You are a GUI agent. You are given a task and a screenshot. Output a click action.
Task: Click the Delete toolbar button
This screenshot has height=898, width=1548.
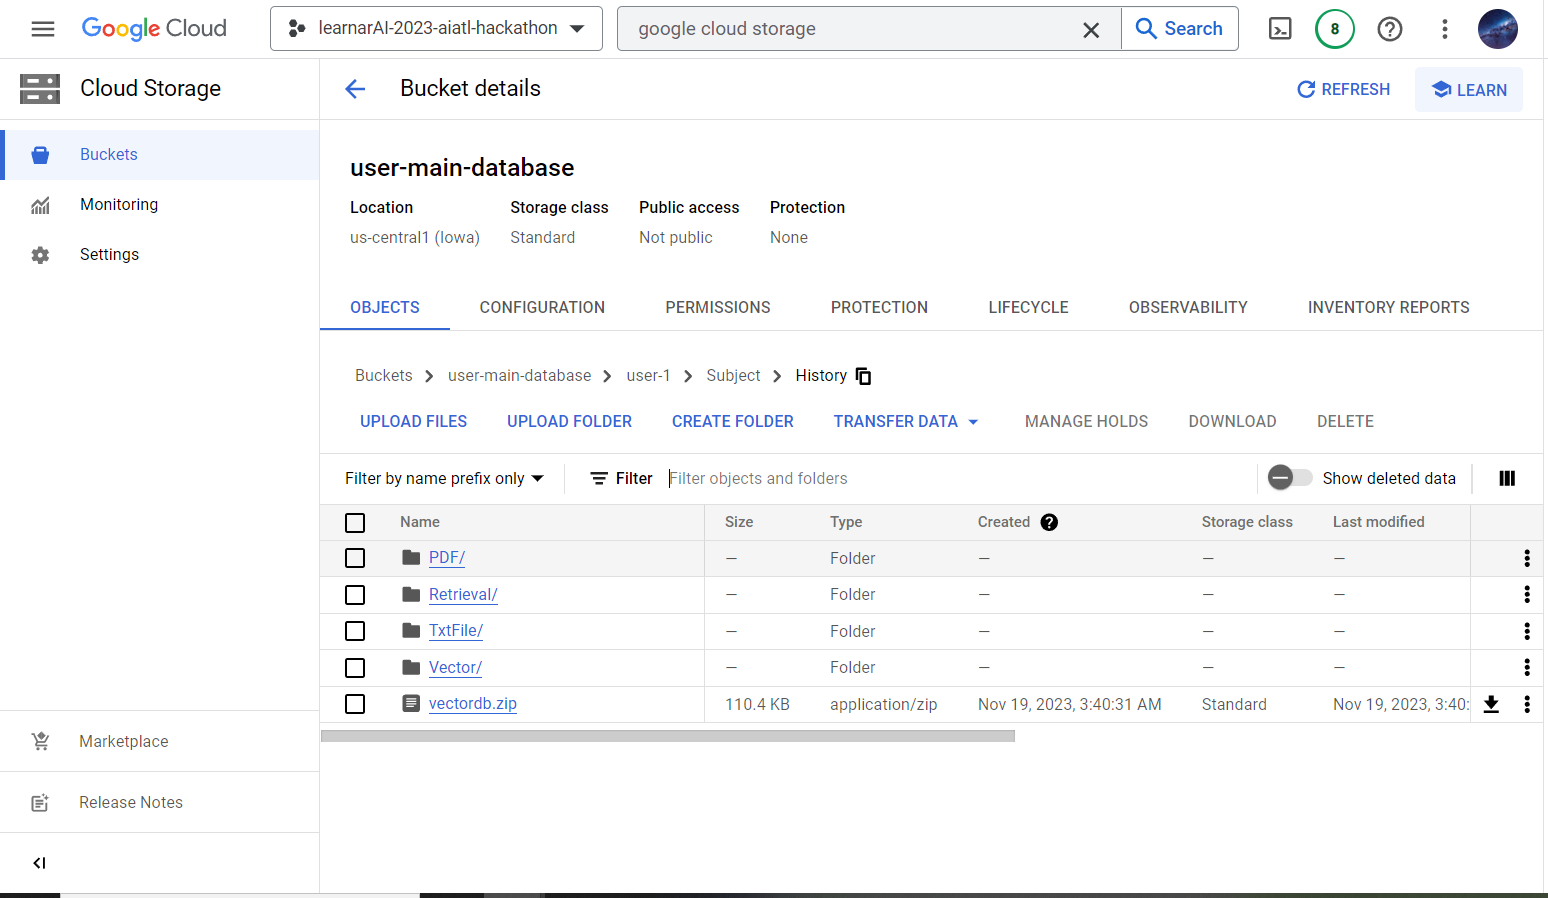tap(1345, 422)
